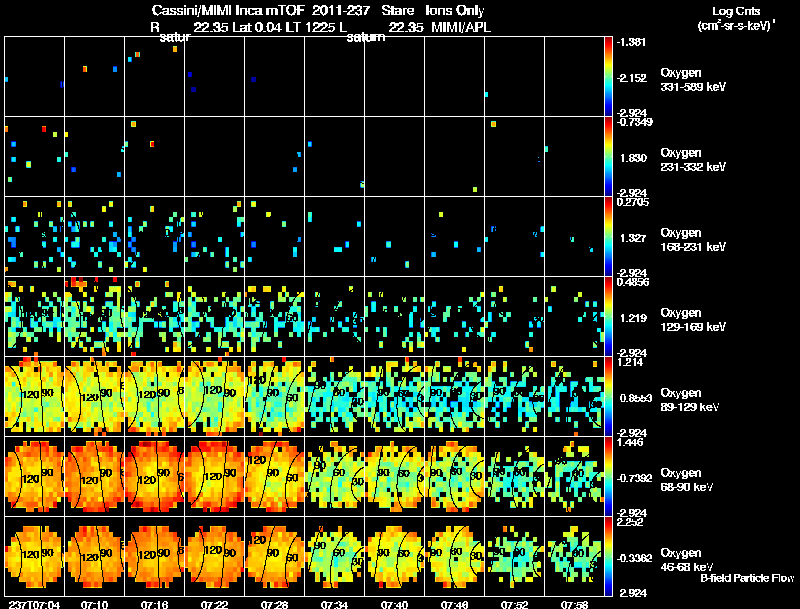This screenshot has height=609, width=800.
Task: Click the 'Oxygen 46-68 keV' row label
Action: 687,560
